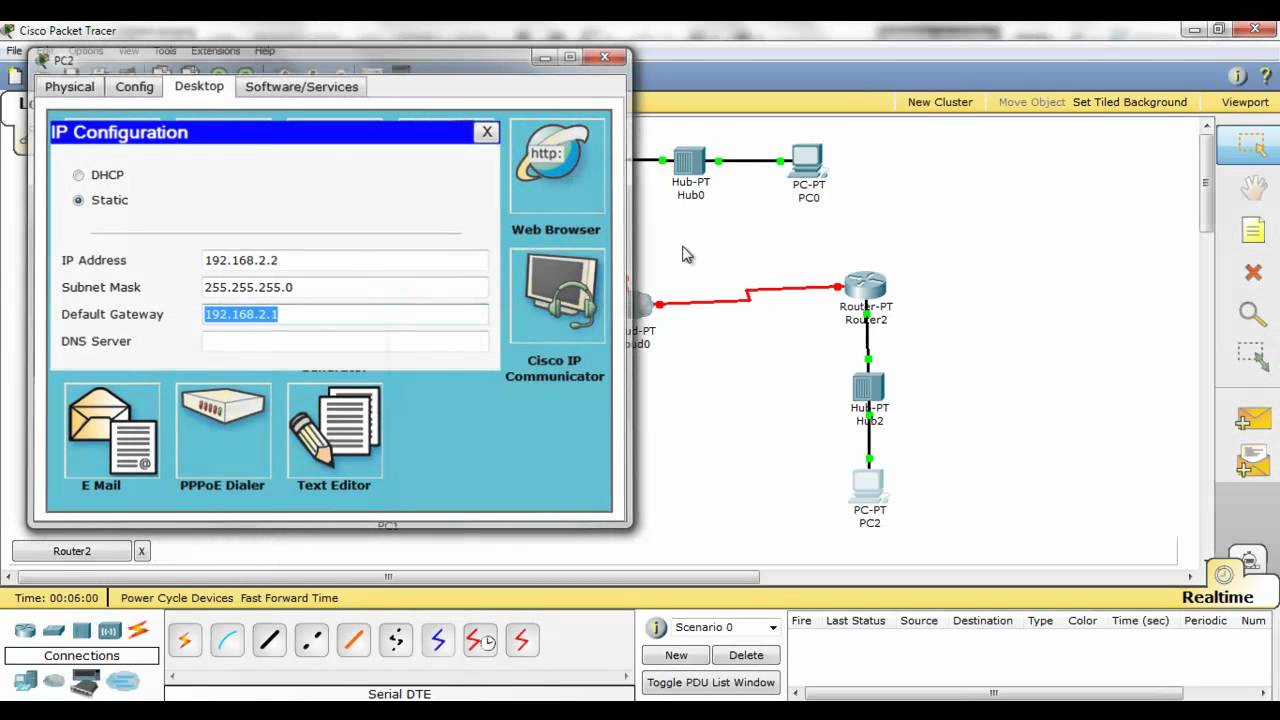1280x720 pixels.
Task: Open the network information 'i' icon
Action: click(1237, 76)
